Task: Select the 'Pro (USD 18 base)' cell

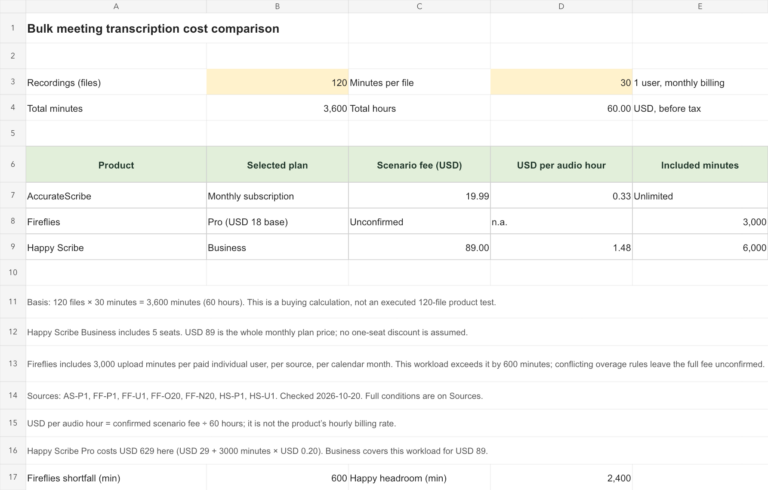Action: click(277, 221)
